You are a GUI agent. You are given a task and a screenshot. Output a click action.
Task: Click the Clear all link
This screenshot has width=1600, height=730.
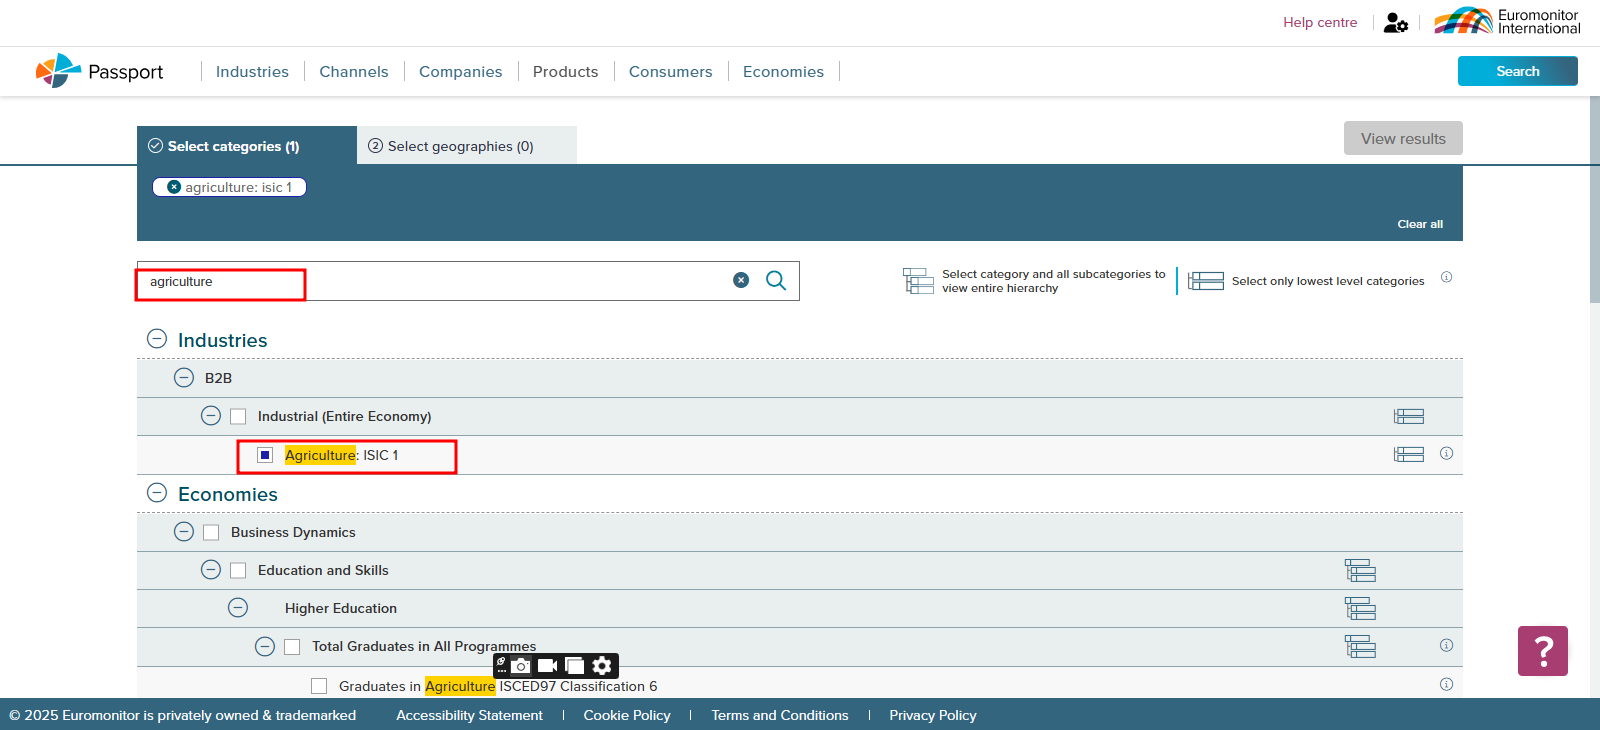(1419, 224)
